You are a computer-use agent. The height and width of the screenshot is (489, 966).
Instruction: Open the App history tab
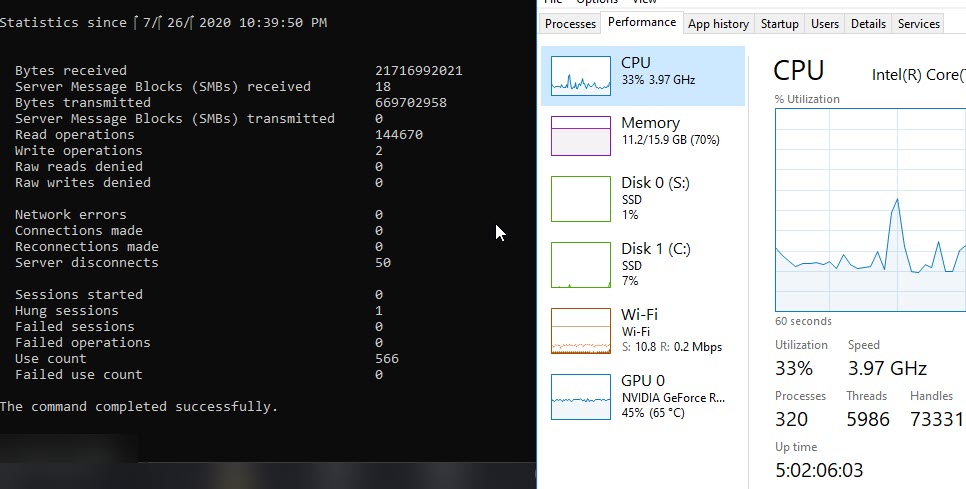click(x=718, y=24)
